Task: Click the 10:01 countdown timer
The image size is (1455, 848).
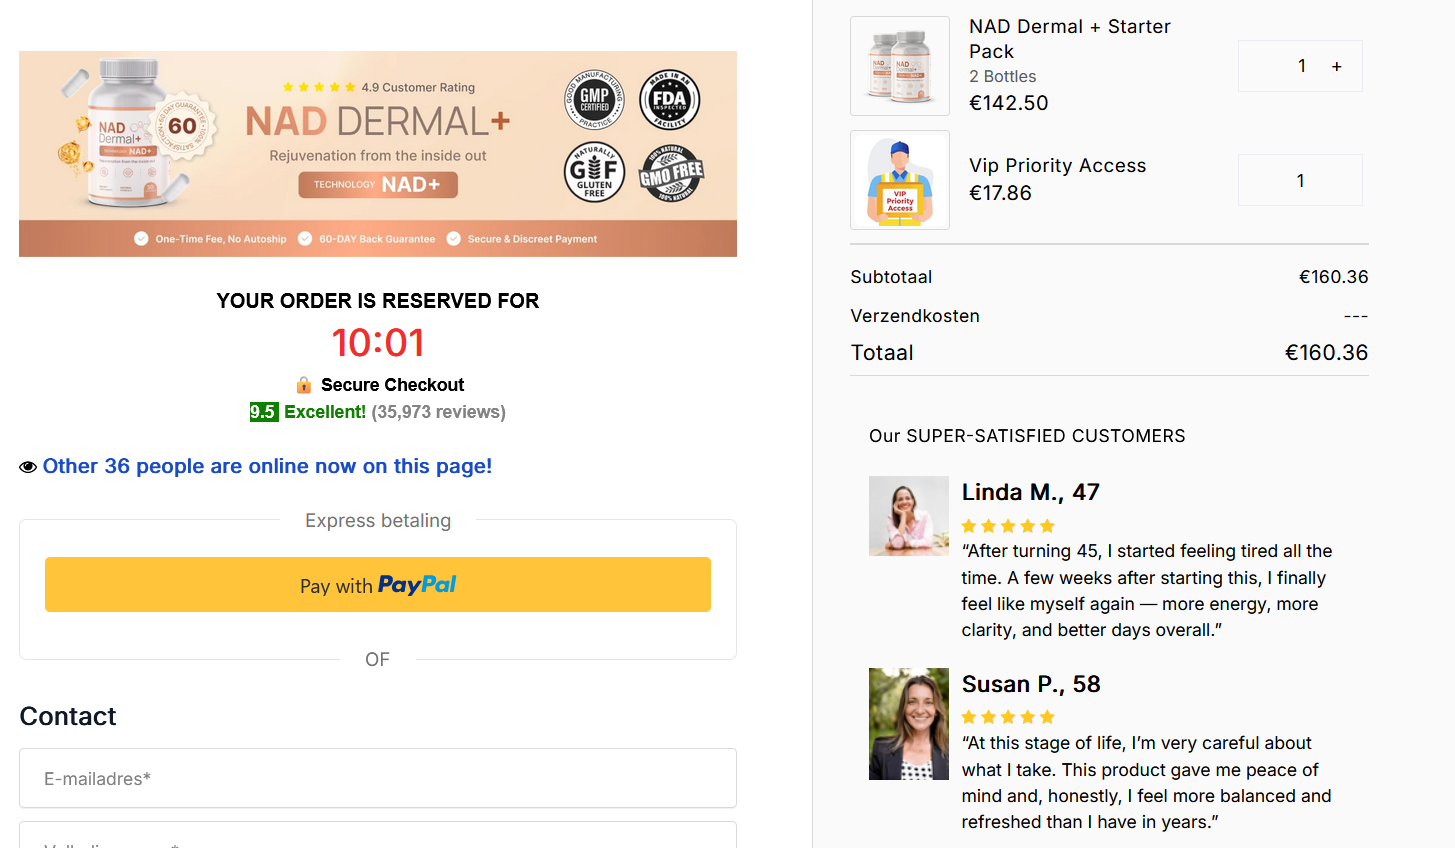Action: (378, 343)
